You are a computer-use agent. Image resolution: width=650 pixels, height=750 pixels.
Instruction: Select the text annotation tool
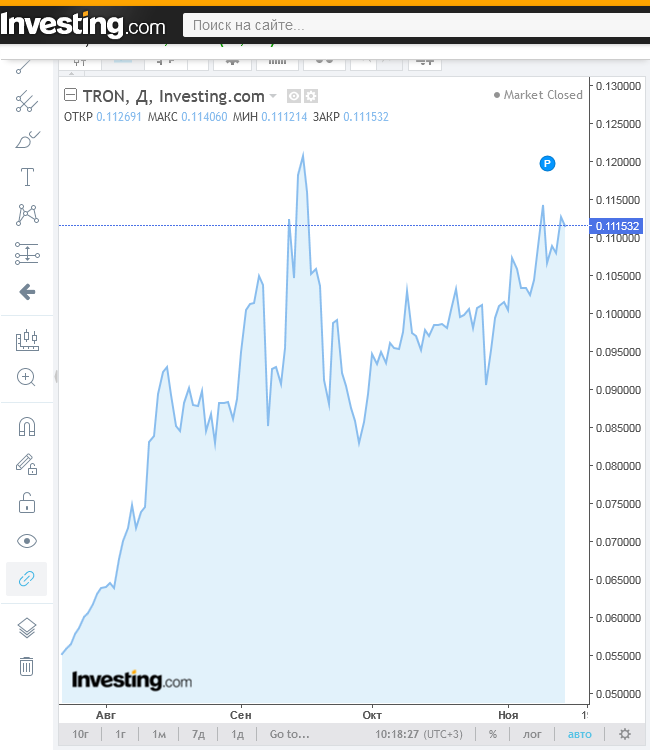click(x=27, y=177)
